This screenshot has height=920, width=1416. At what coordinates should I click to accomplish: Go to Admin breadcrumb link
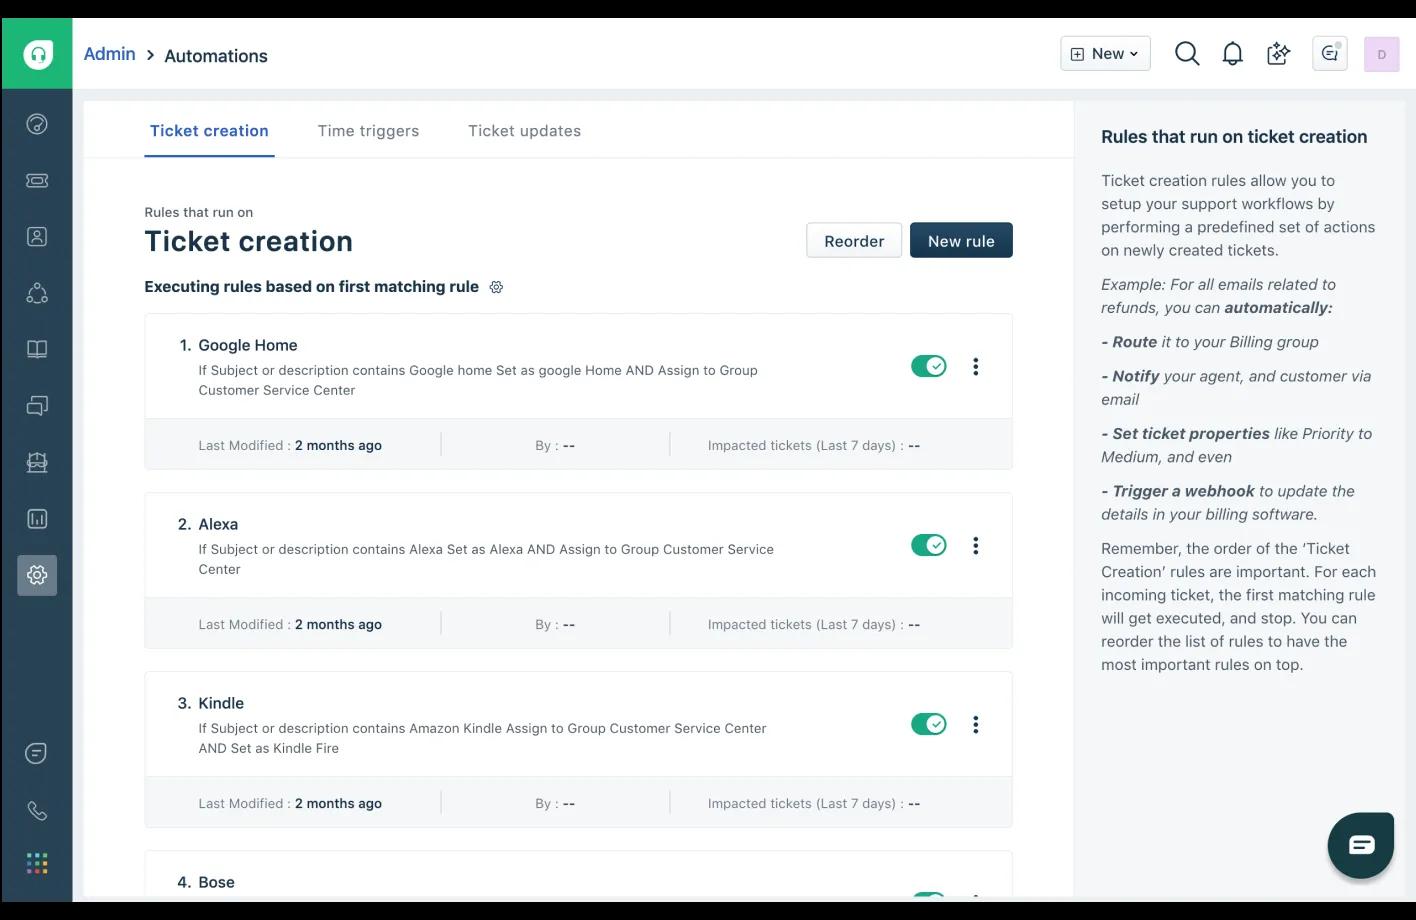[109, 54]
